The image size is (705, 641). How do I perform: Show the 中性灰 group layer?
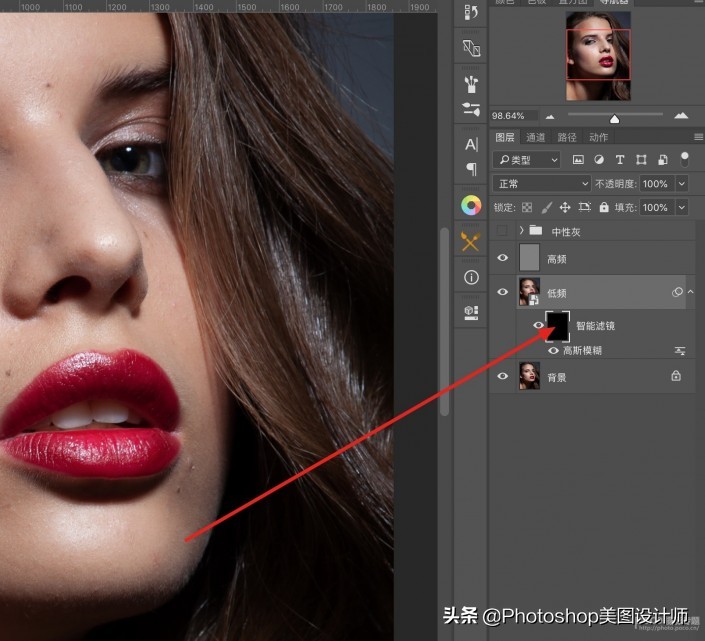(503, 231)
